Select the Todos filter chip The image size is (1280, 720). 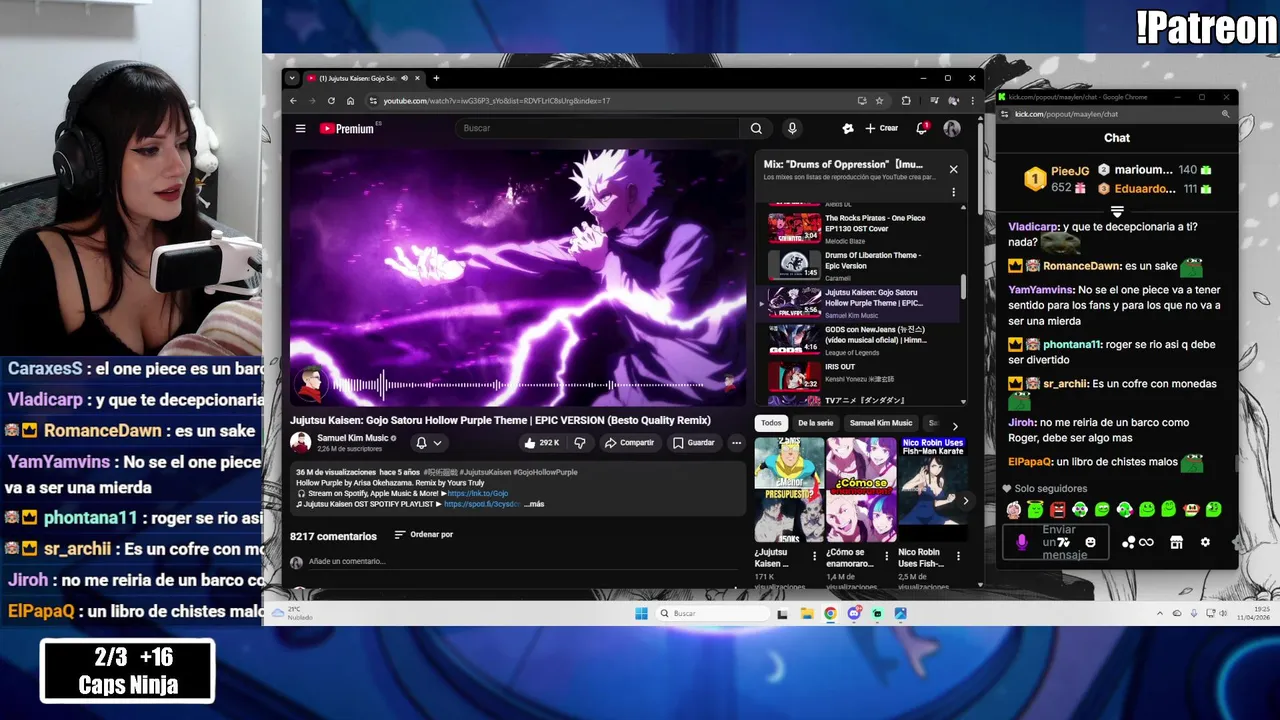click(771, 423)
